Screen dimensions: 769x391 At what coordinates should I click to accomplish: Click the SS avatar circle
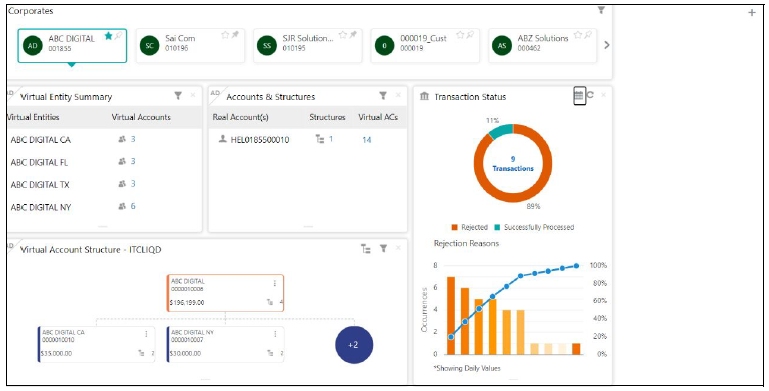(267, 46)
